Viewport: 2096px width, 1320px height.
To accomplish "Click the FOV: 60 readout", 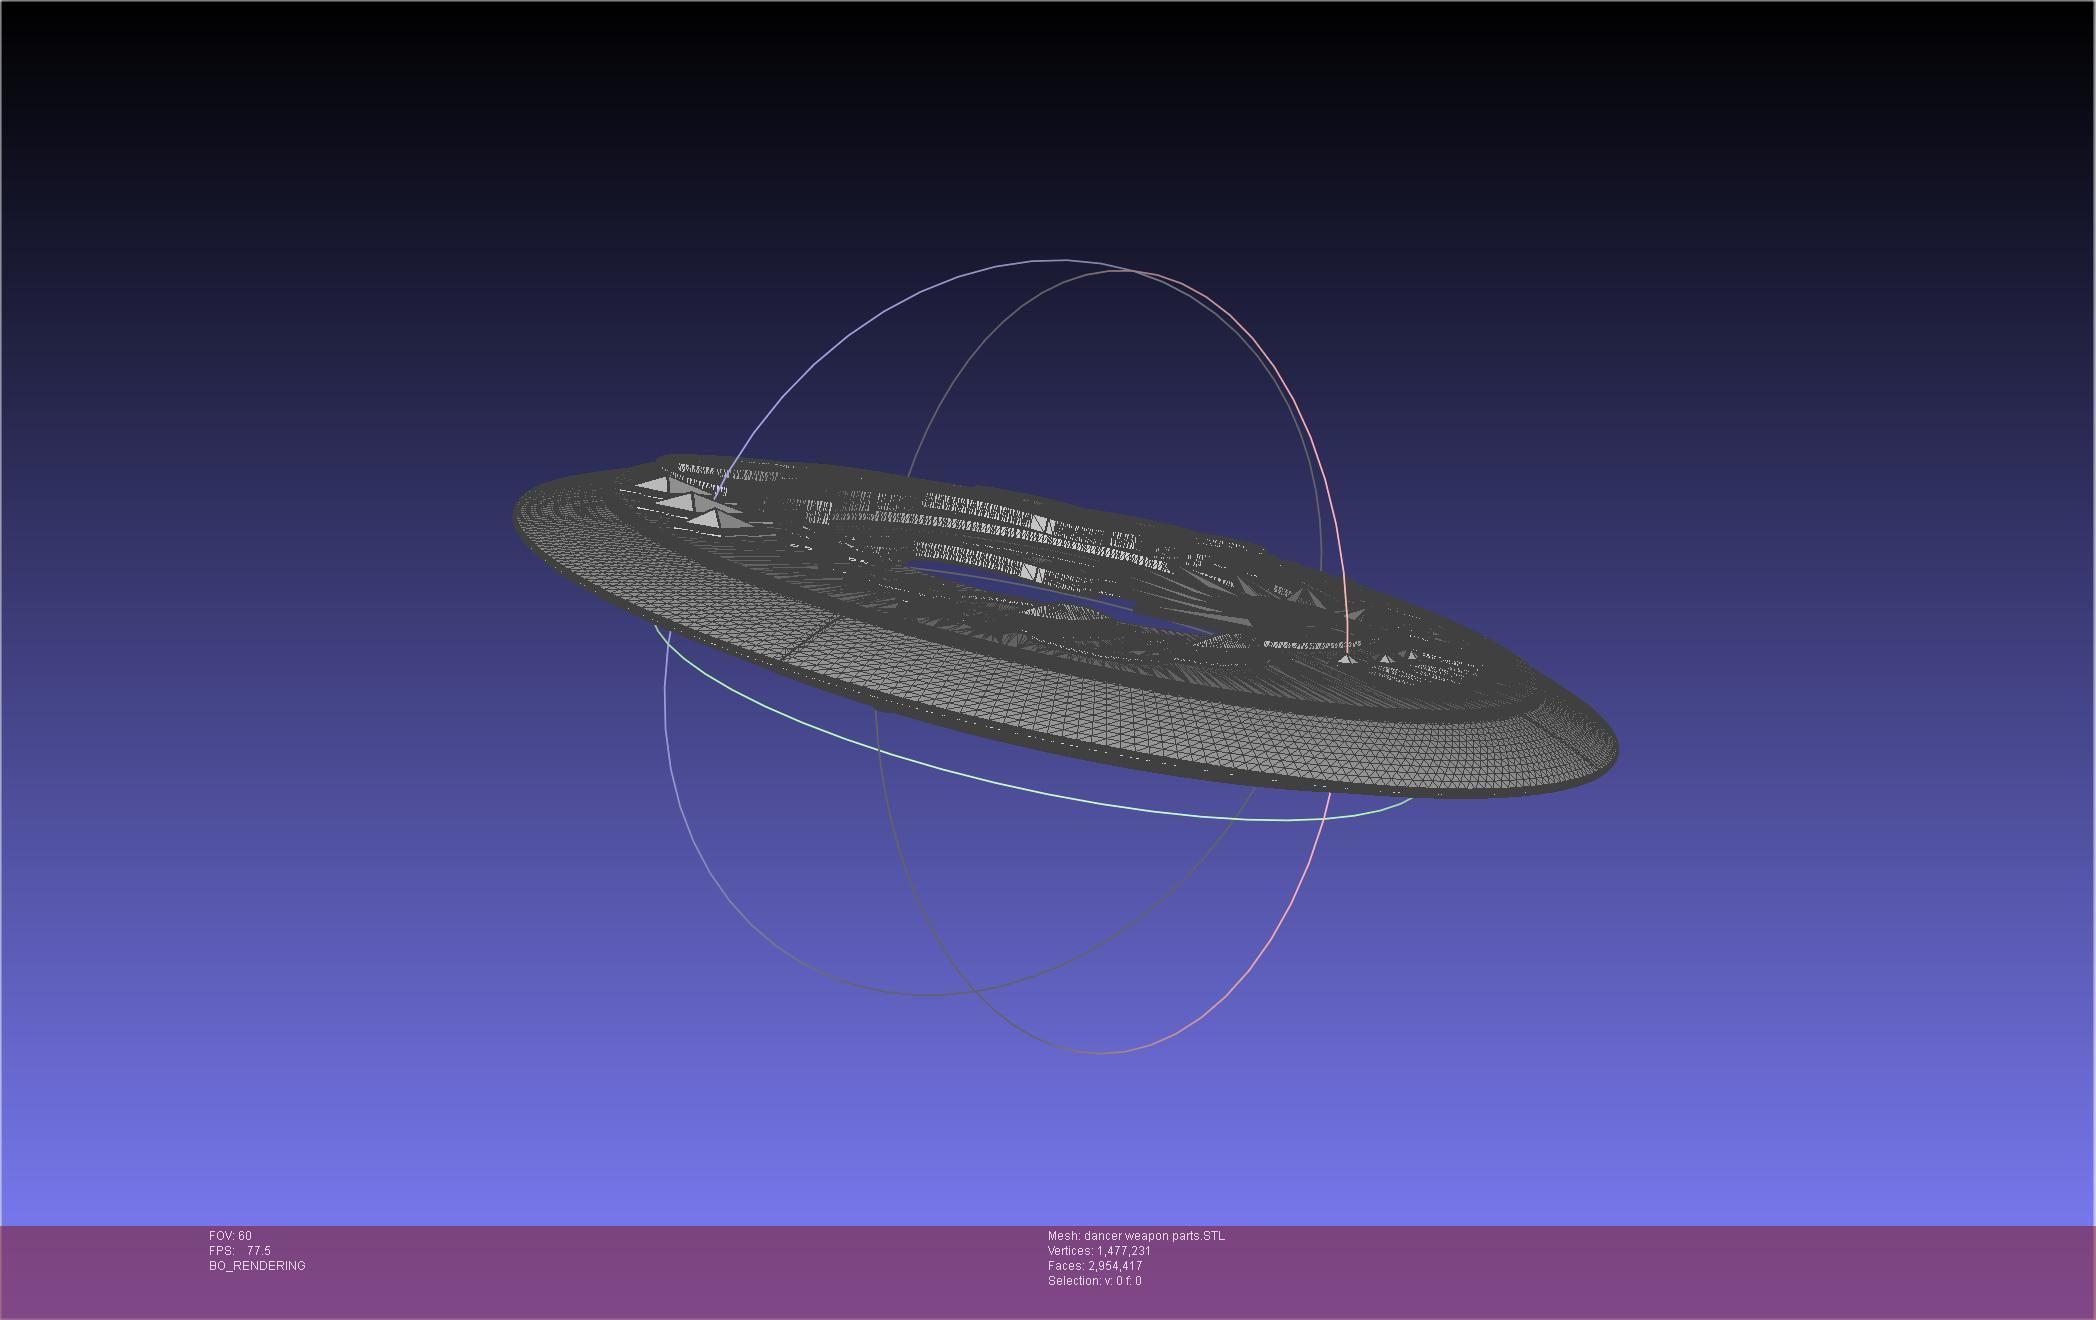I will 230,1236.
